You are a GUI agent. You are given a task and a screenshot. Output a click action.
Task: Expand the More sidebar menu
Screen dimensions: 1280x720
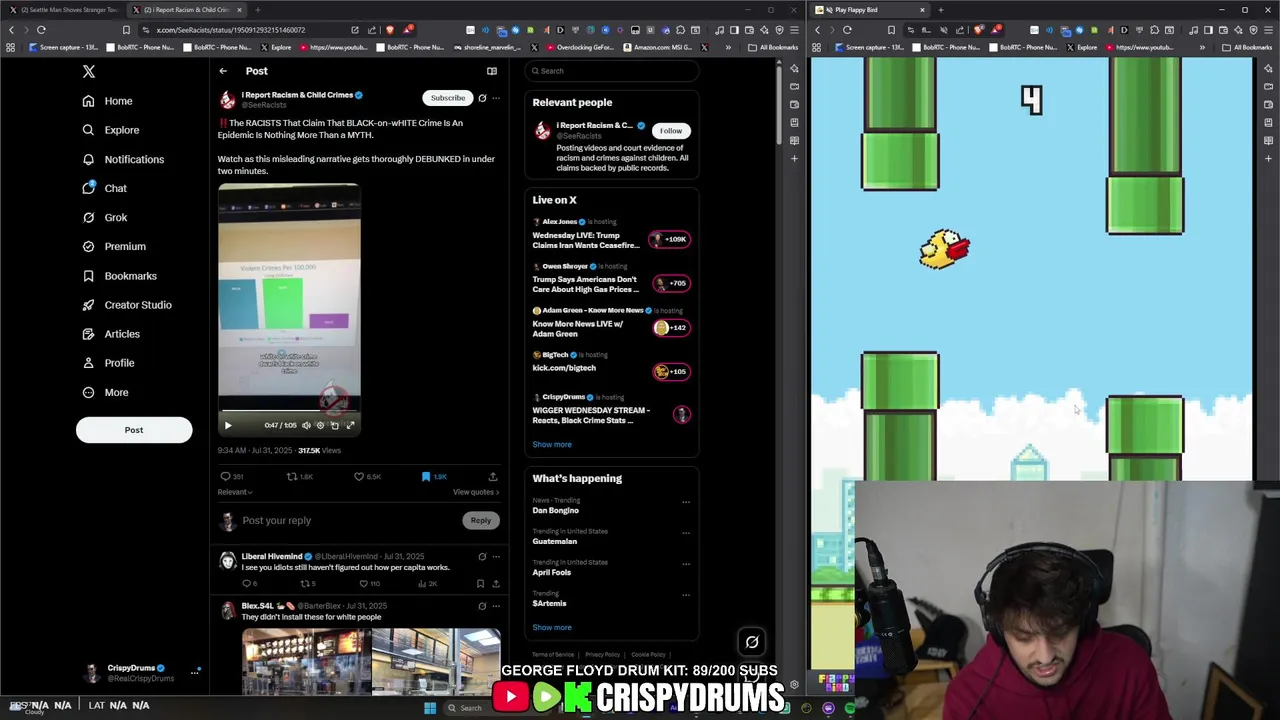tap(105, 392)
